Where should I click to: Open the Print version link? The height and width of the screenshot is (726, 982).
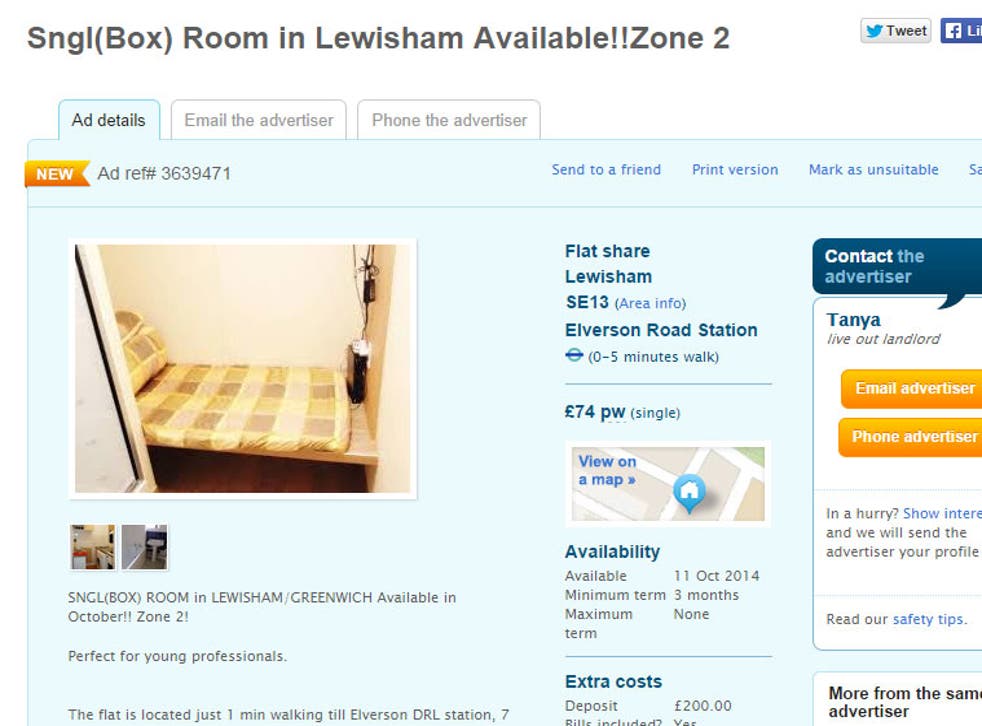[735, 170]
